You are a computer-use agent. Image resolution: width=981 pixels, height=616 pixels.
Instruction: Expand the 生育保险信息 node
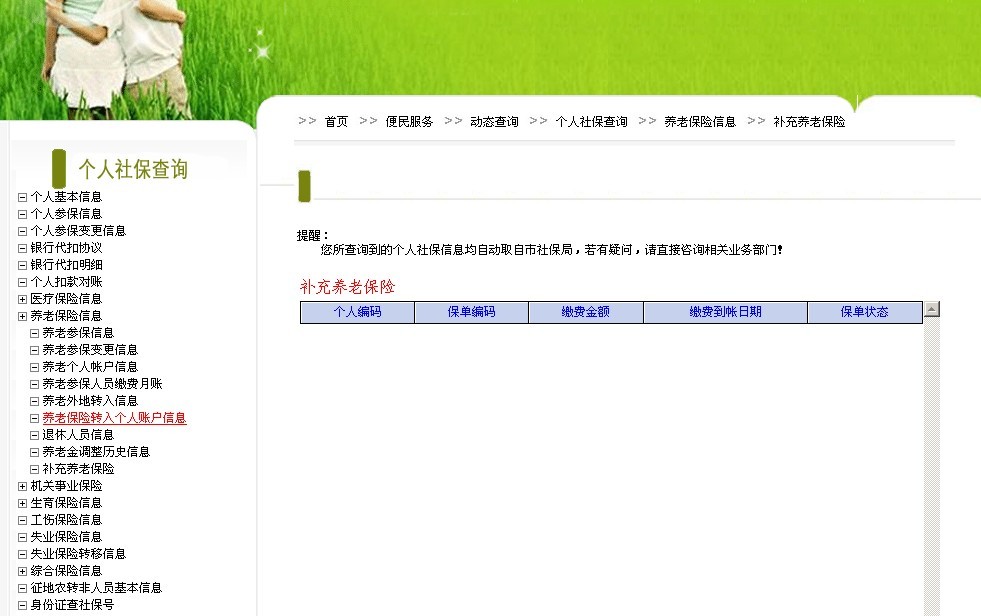(x=22, y=502)
